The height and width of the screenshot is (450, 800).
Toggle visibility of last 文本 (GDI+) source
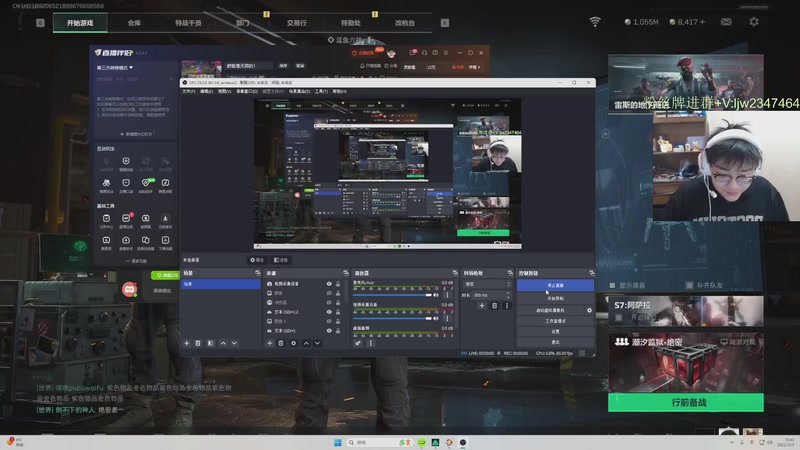point(329,331)
